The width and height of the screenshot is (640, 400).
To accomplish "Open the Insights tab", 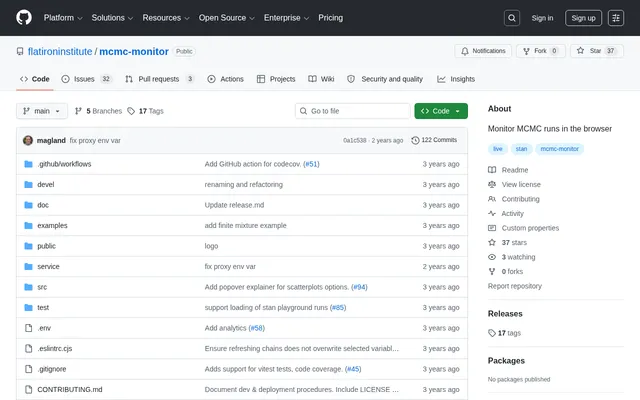I will tap(456, 79).
